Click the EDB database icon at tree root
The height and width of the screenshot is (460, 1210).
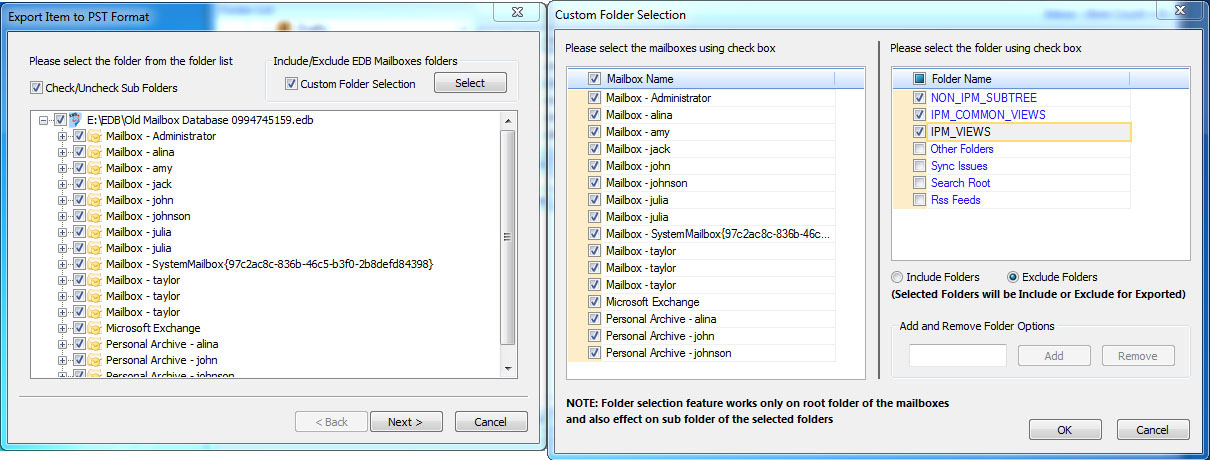pyautogui.click(x=76, y=120)
